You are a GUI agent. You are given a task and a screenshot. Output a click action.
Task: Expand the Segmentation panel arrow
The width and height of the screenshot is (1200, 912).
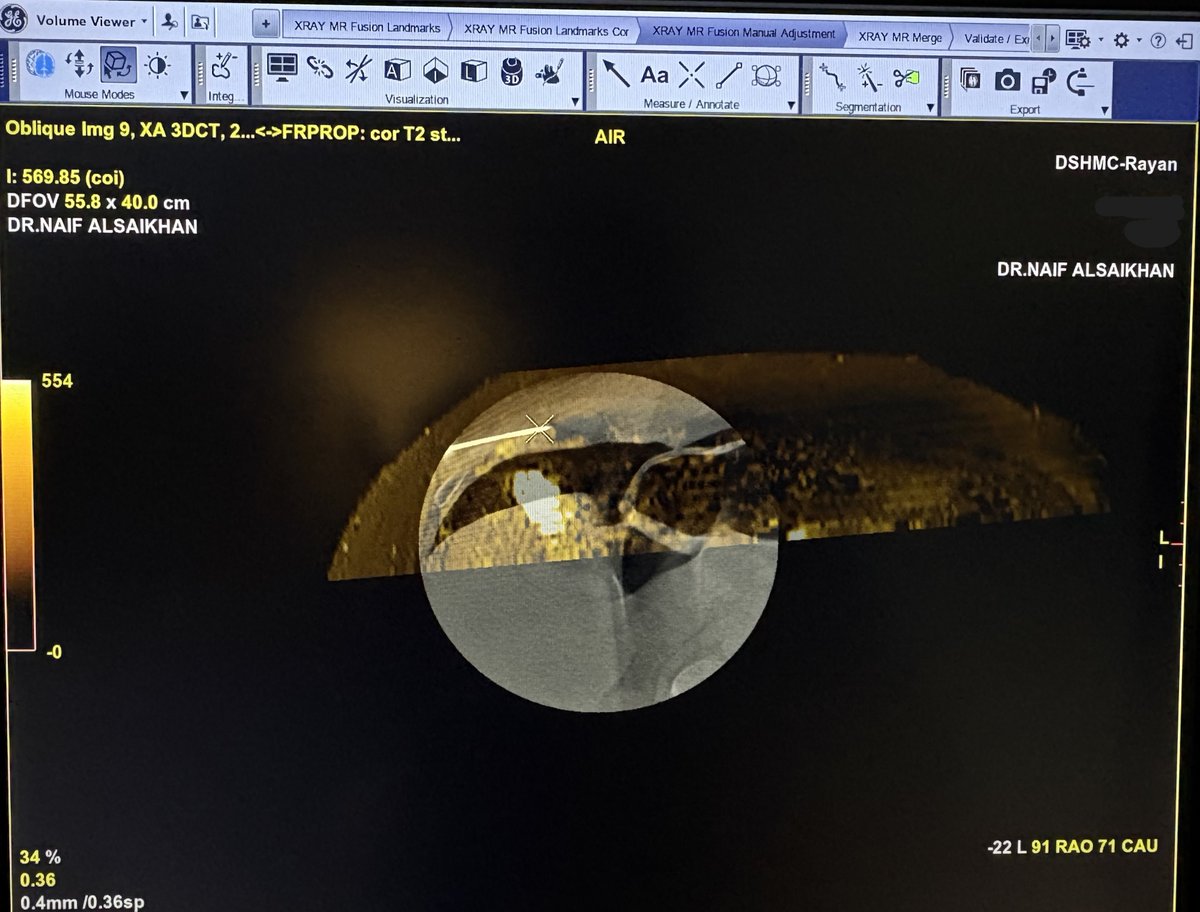(x=930, y=108)
